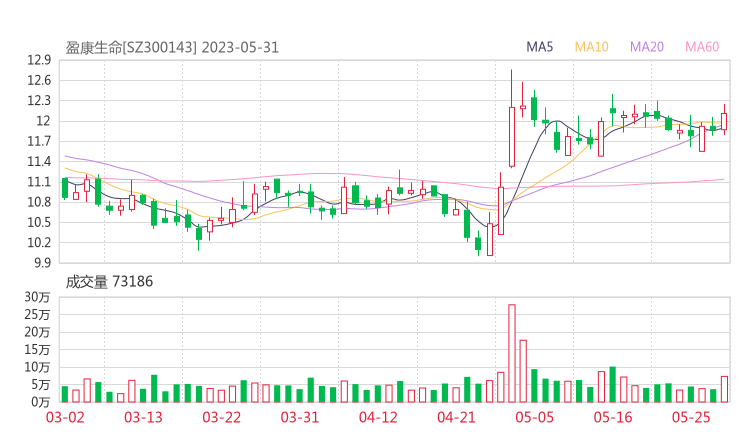Image resolution: width=740 pixels, height=440 pixels.
Task: Click the 11.4 price axis label
Action: point(39,161)
